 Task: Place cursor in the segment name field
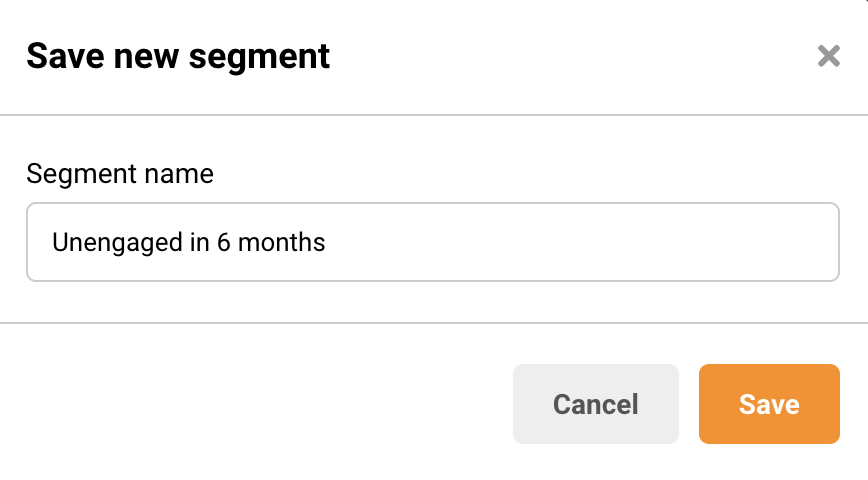click(x=432, y=242)
